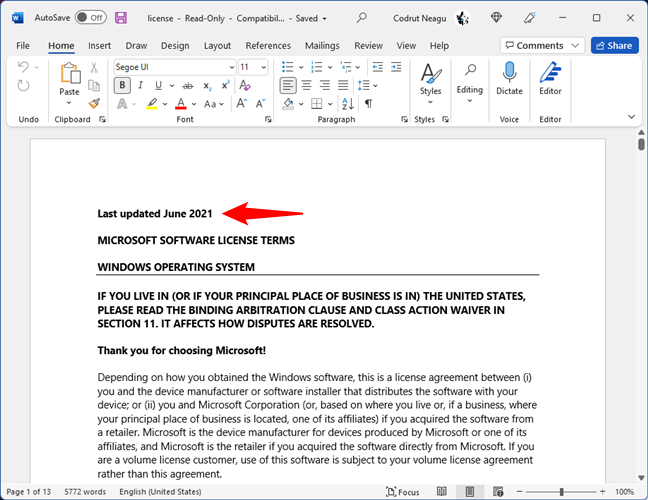The height and width of the screenshot is (500, 648).
Task: Apply the red font color
Action: click(x=181, y=103)
